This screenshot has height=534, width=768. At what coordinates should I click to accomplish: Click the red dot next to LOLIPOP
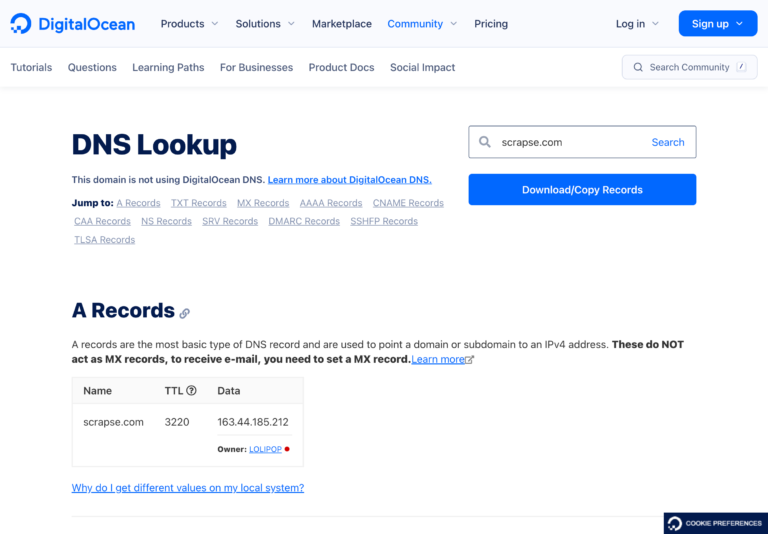[287, 450]
